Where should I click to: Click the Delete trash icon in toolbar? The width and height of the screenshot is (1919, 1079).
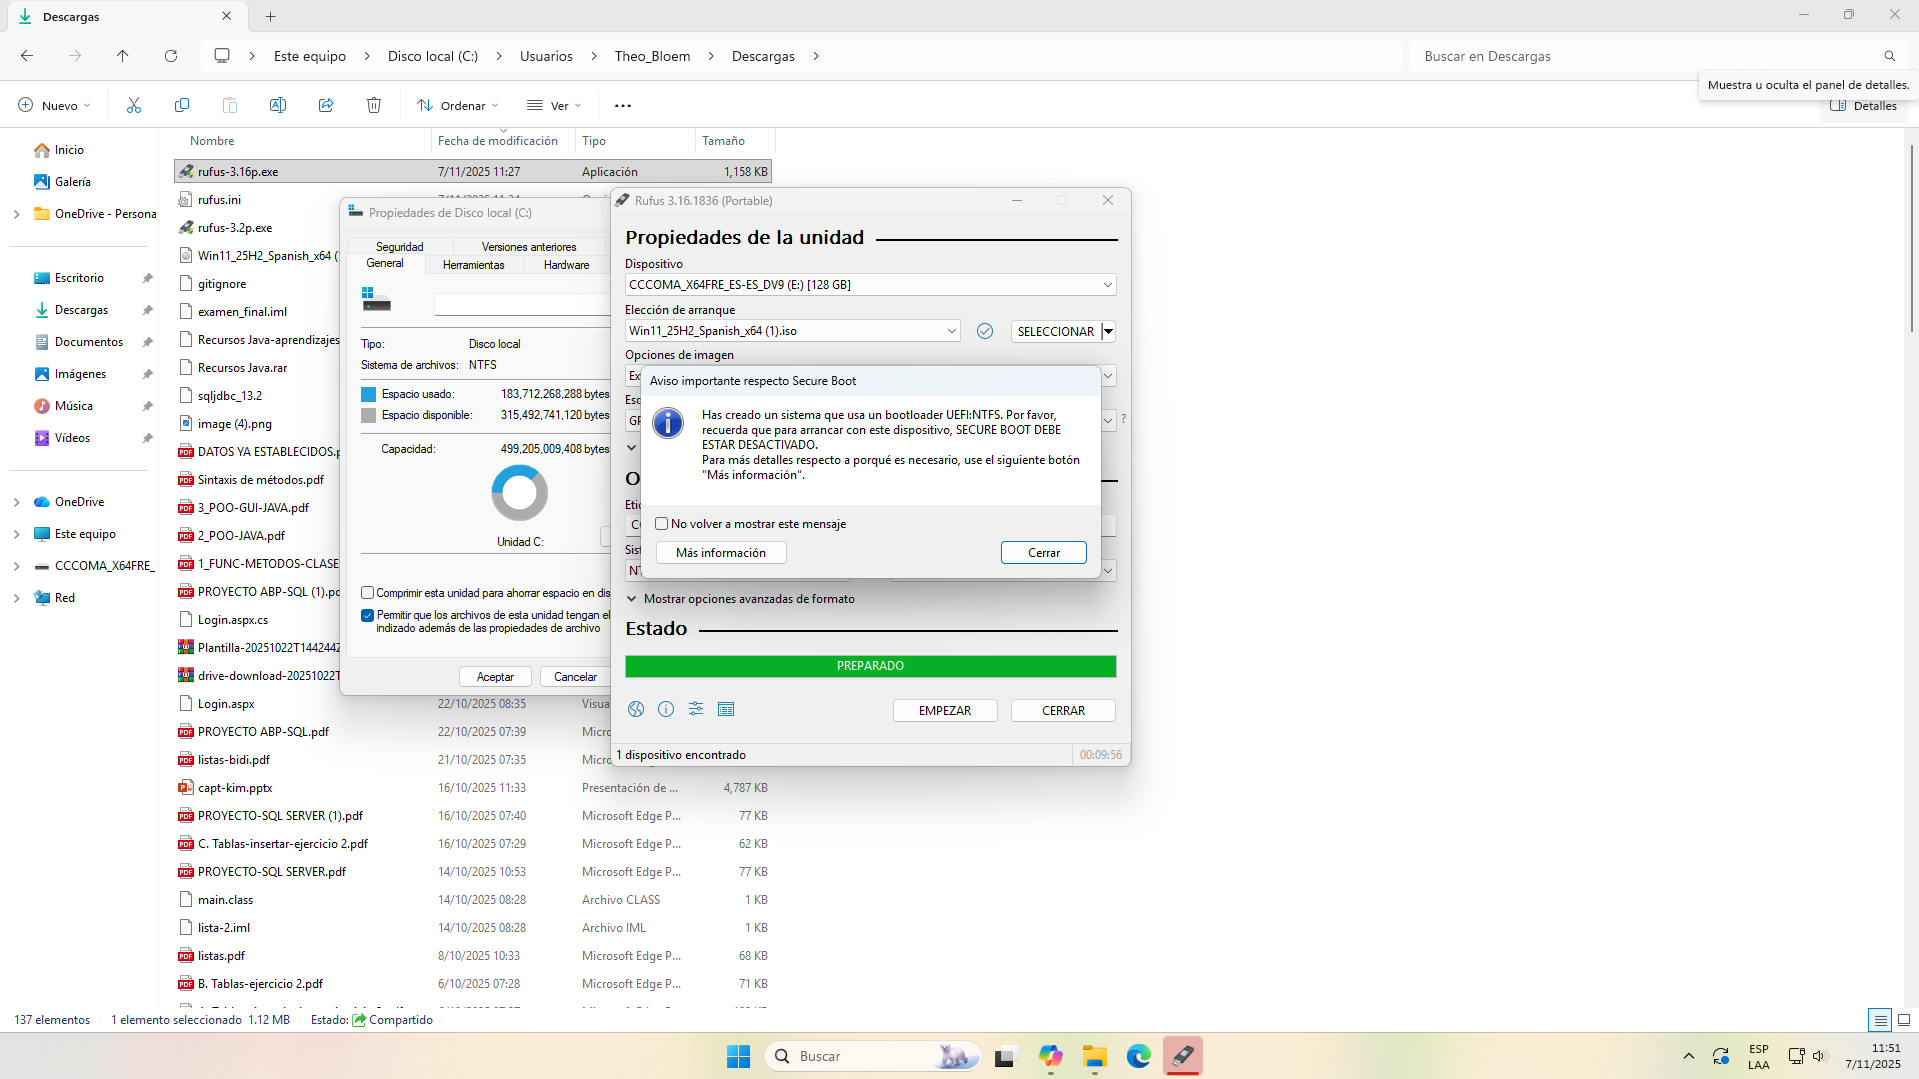point(374,105)
